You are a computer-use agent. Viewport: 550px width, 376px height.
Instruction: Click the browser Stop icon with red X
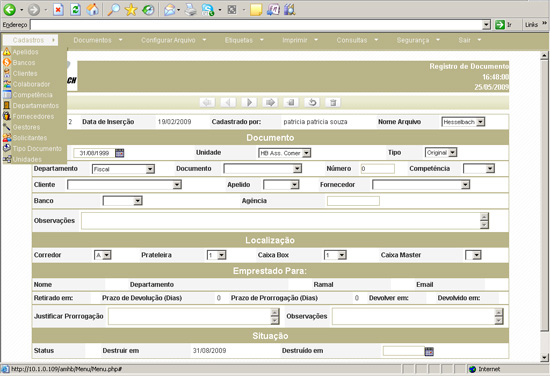click(58, 9)
